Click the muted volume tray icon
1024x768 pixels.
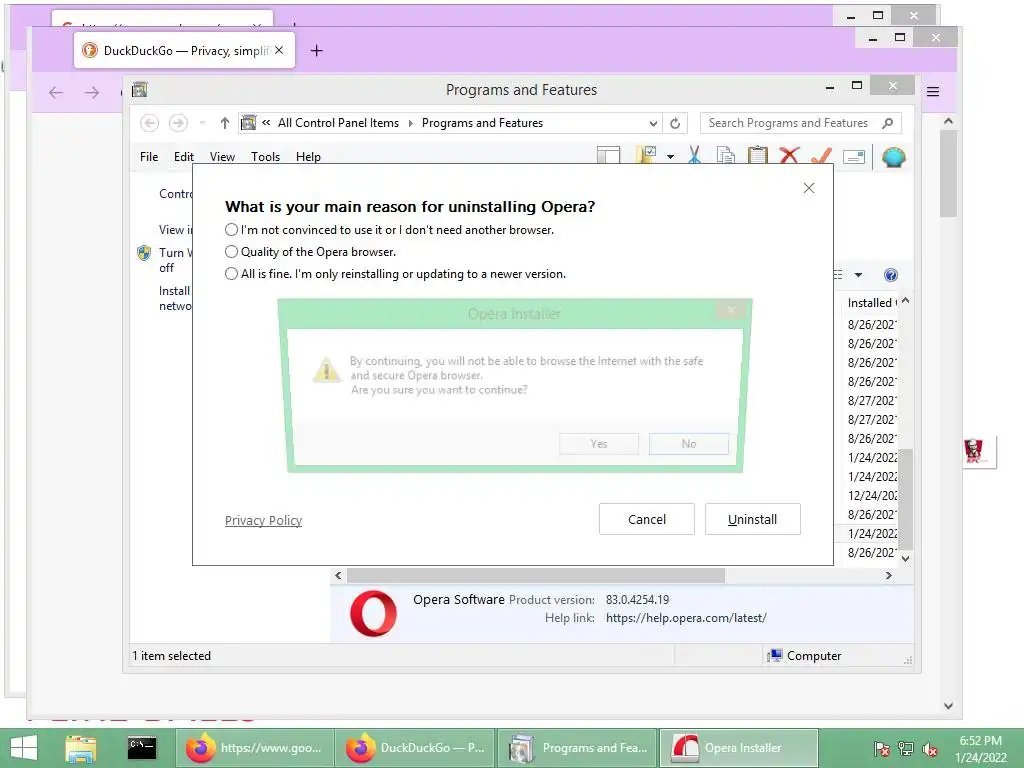(930, 749)
